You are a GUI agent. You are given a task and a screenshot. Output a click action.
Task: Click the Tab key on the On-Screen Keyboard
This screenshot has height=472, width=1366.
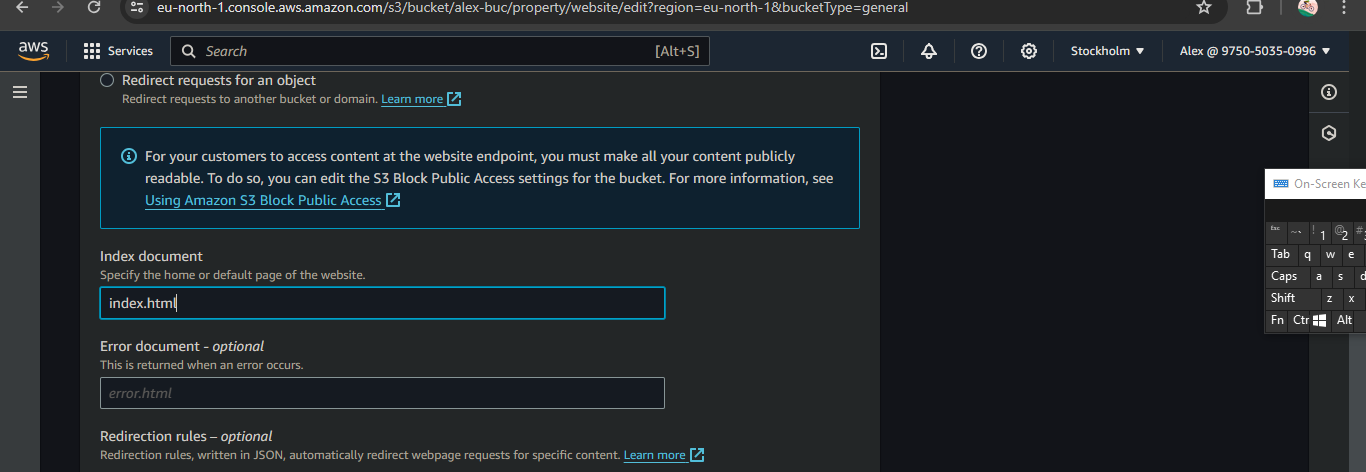click(1281, 254)
